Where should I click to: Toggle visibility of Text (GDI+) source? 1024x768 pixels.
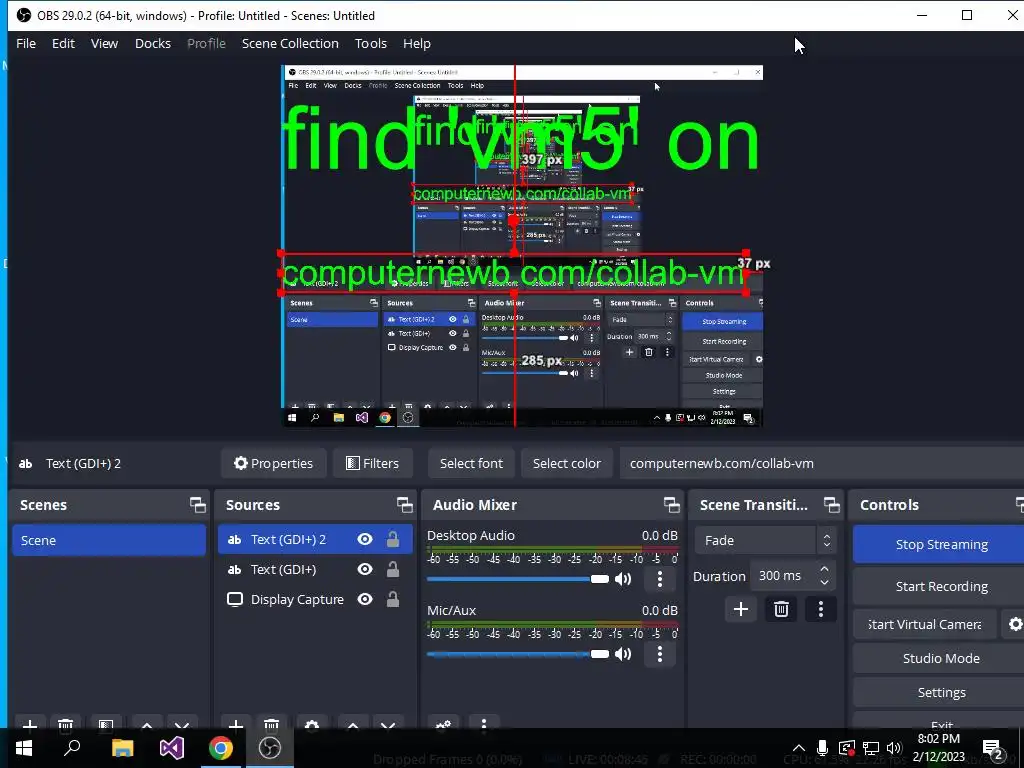tap(365, 569)
